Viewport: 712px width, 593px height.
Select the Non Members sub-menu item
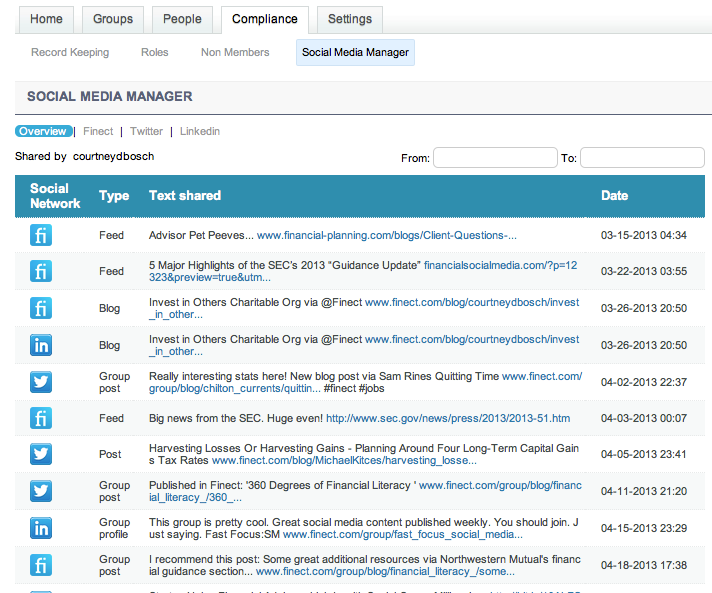coord(235,52)
